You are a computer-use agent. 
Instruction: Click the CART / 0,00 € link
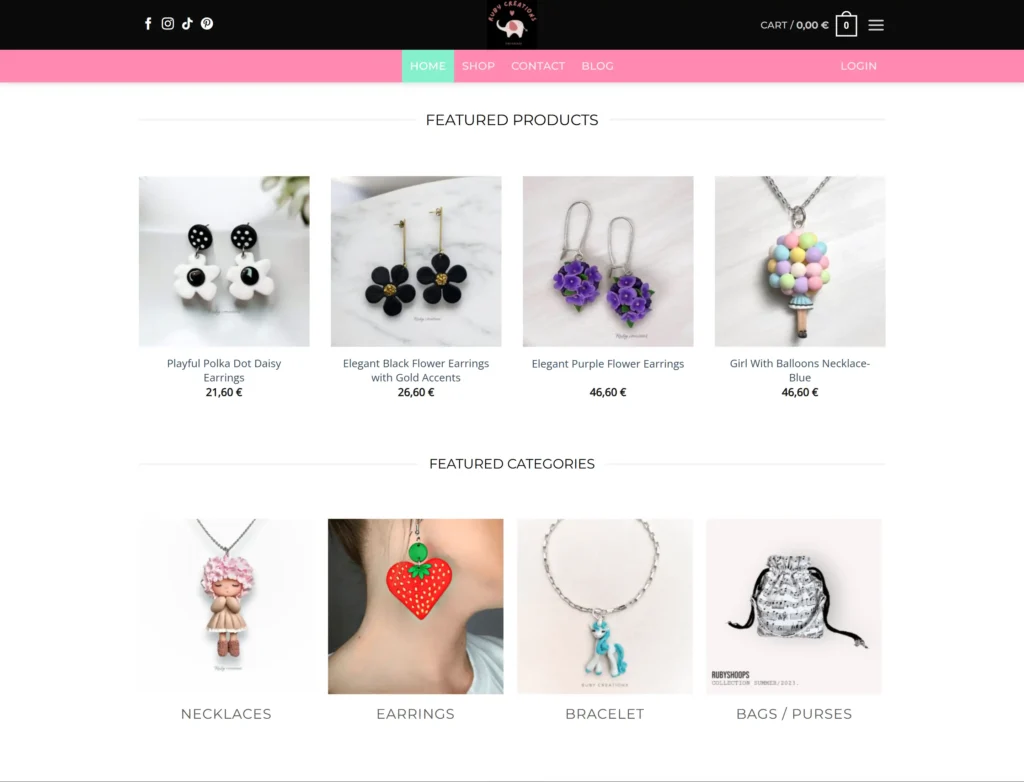coord(794,25)
